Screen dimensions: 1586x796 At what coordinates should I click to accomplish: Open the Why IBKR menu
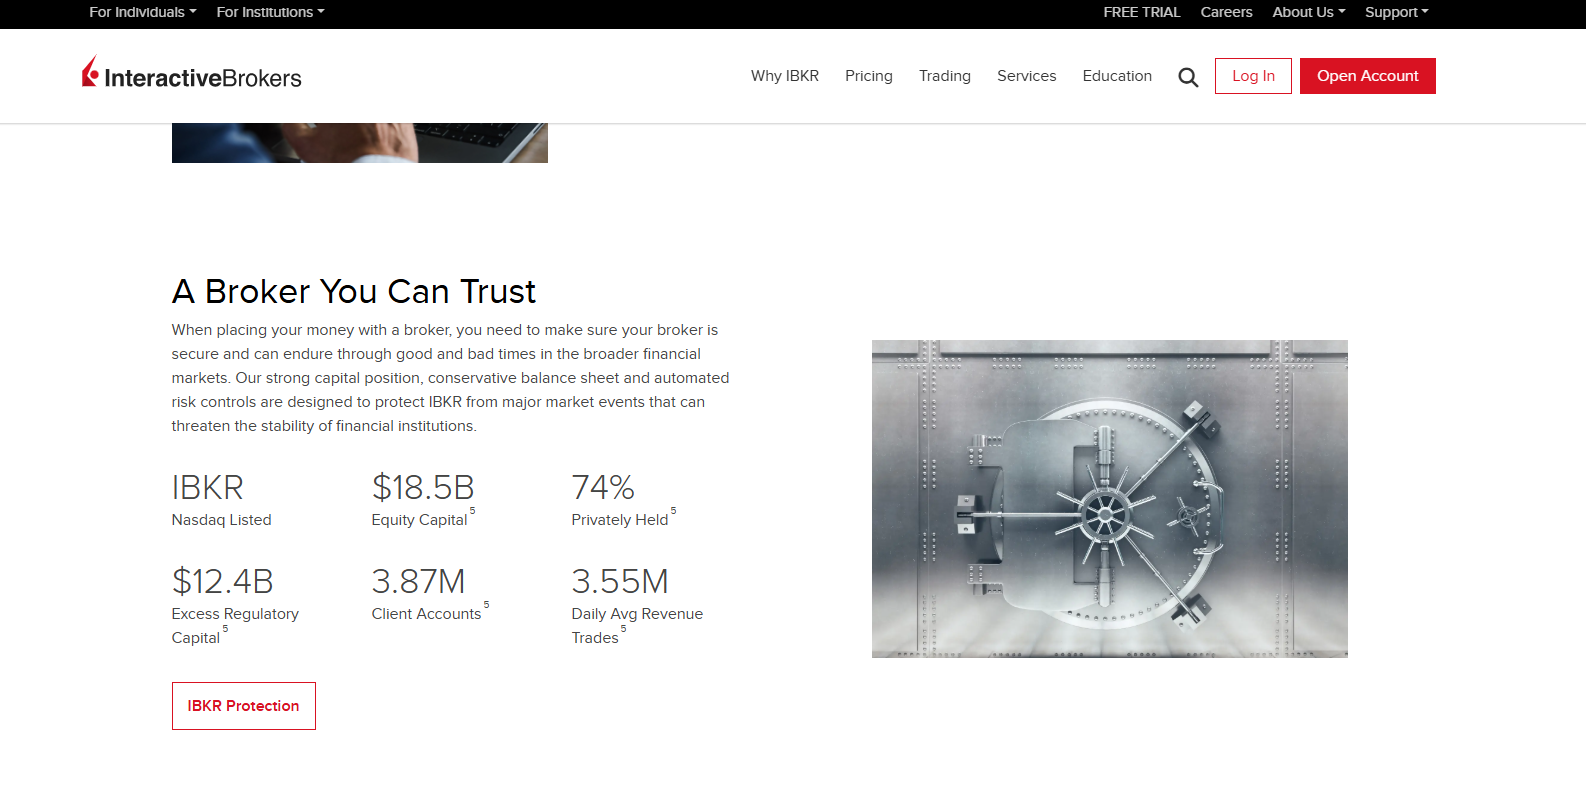click(x=784, y=76)
